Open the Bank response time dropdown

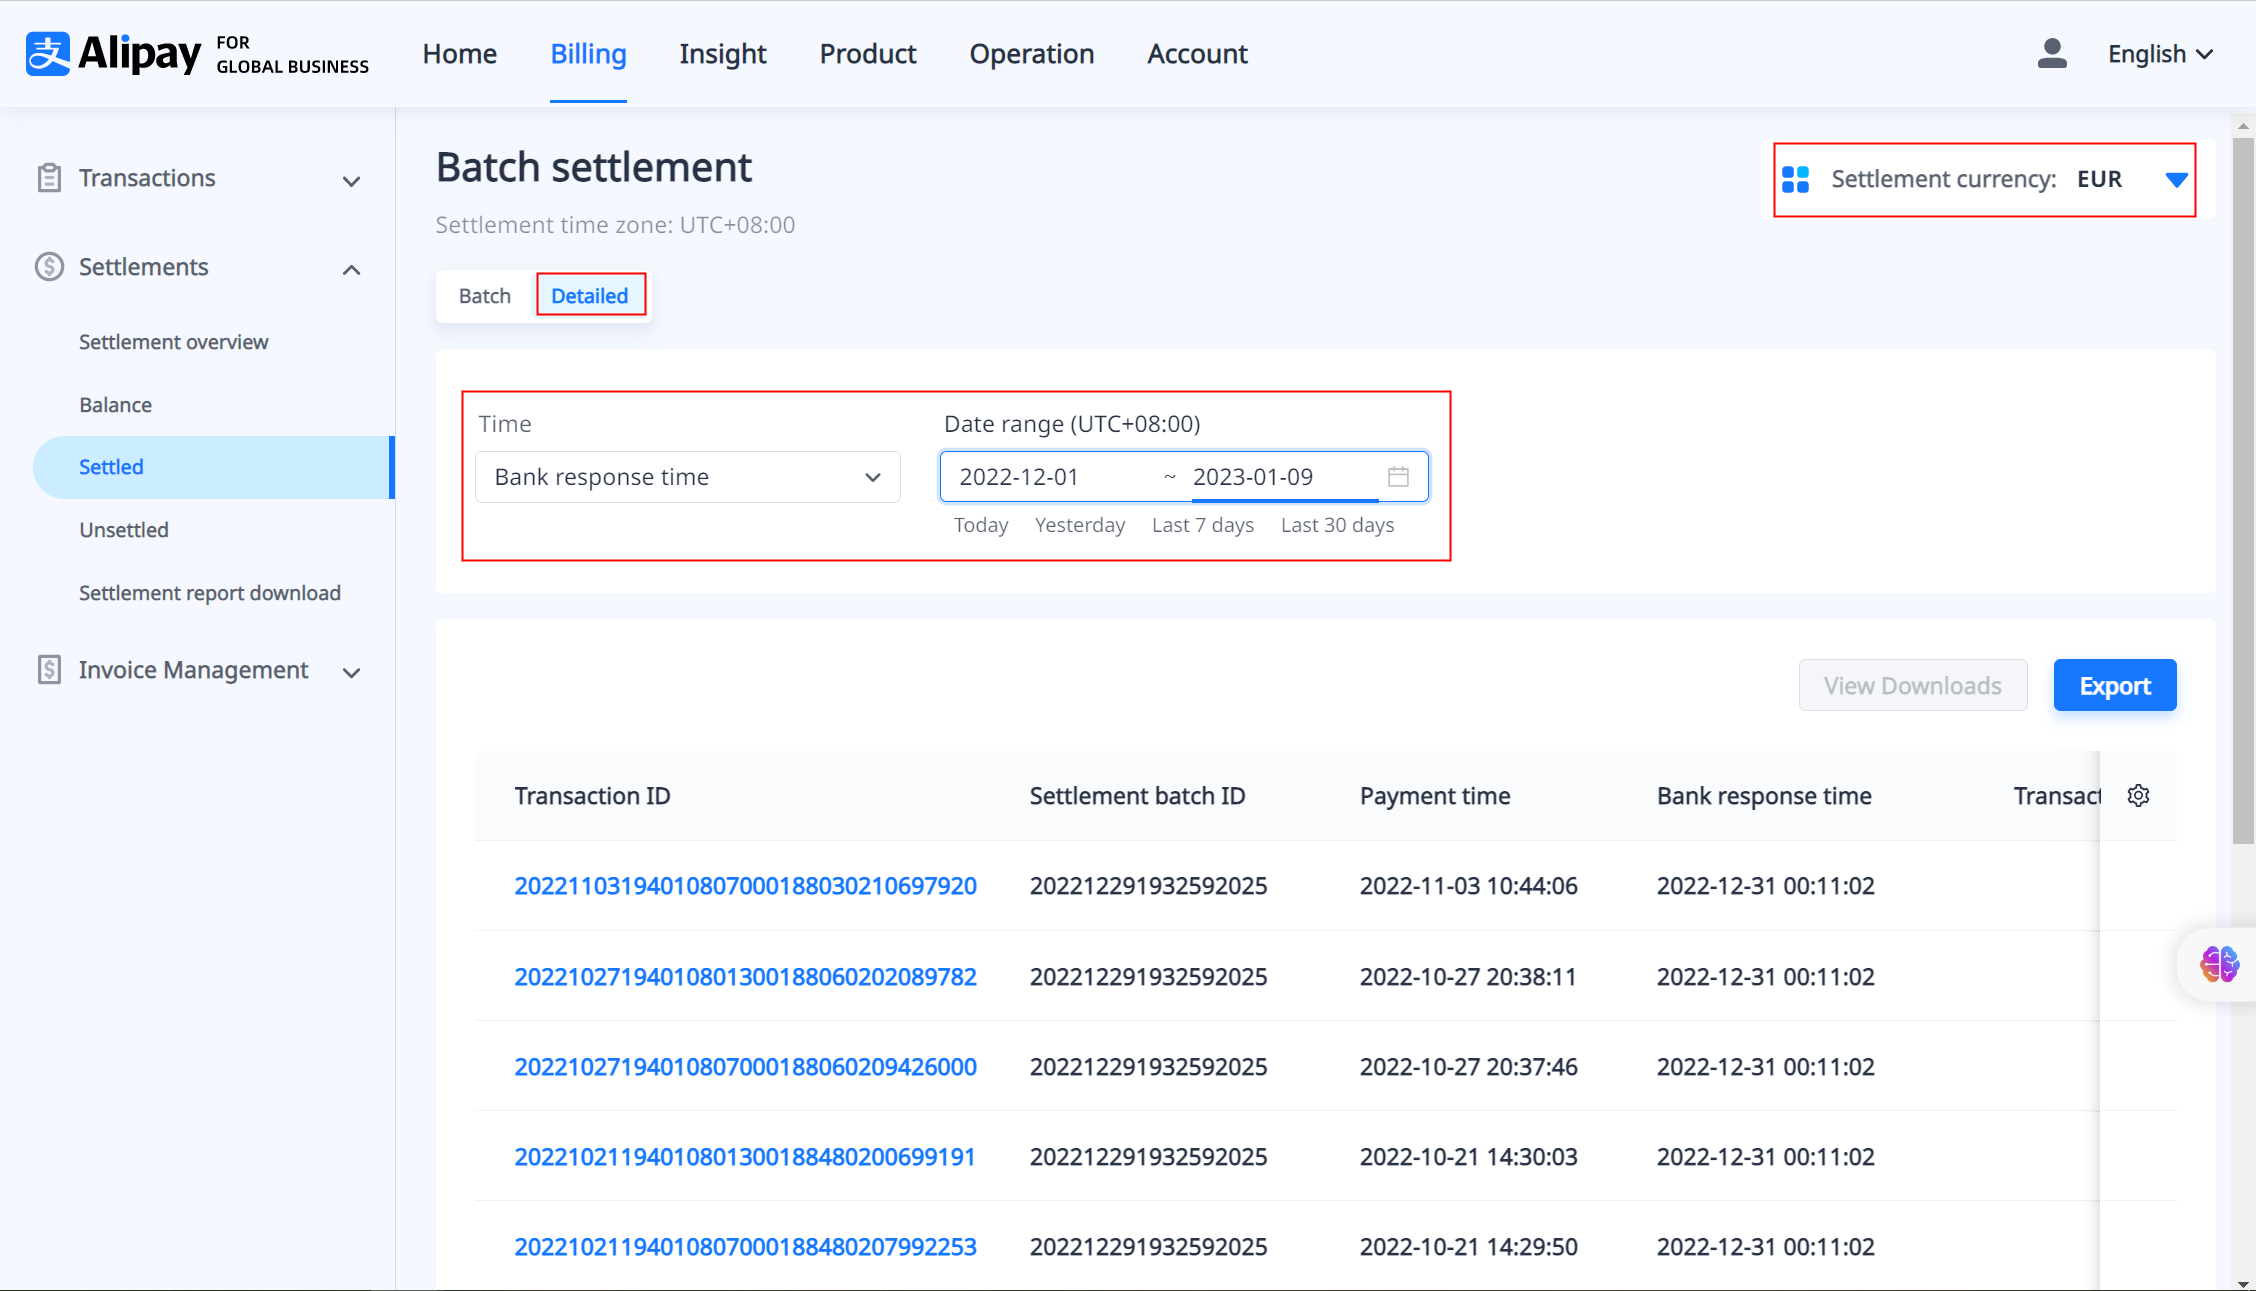pyautogui.click(x=687, y=477)
